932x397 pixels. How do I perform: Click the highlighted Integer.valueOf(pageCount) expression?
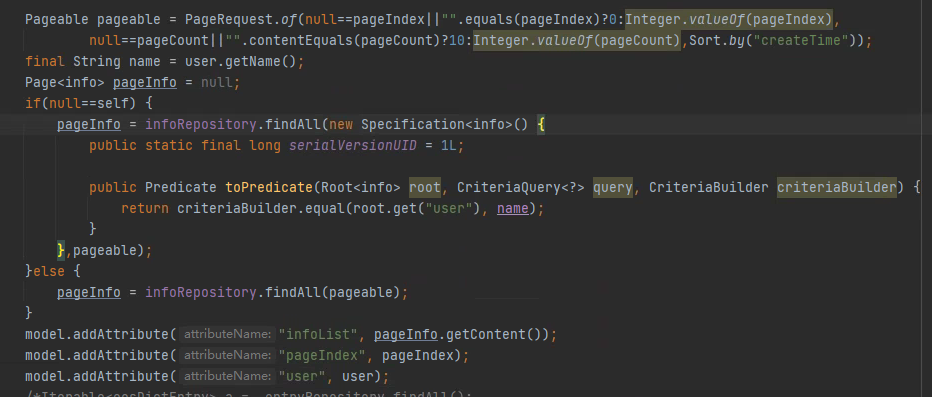pyautogui.click(x=577, y=41)
